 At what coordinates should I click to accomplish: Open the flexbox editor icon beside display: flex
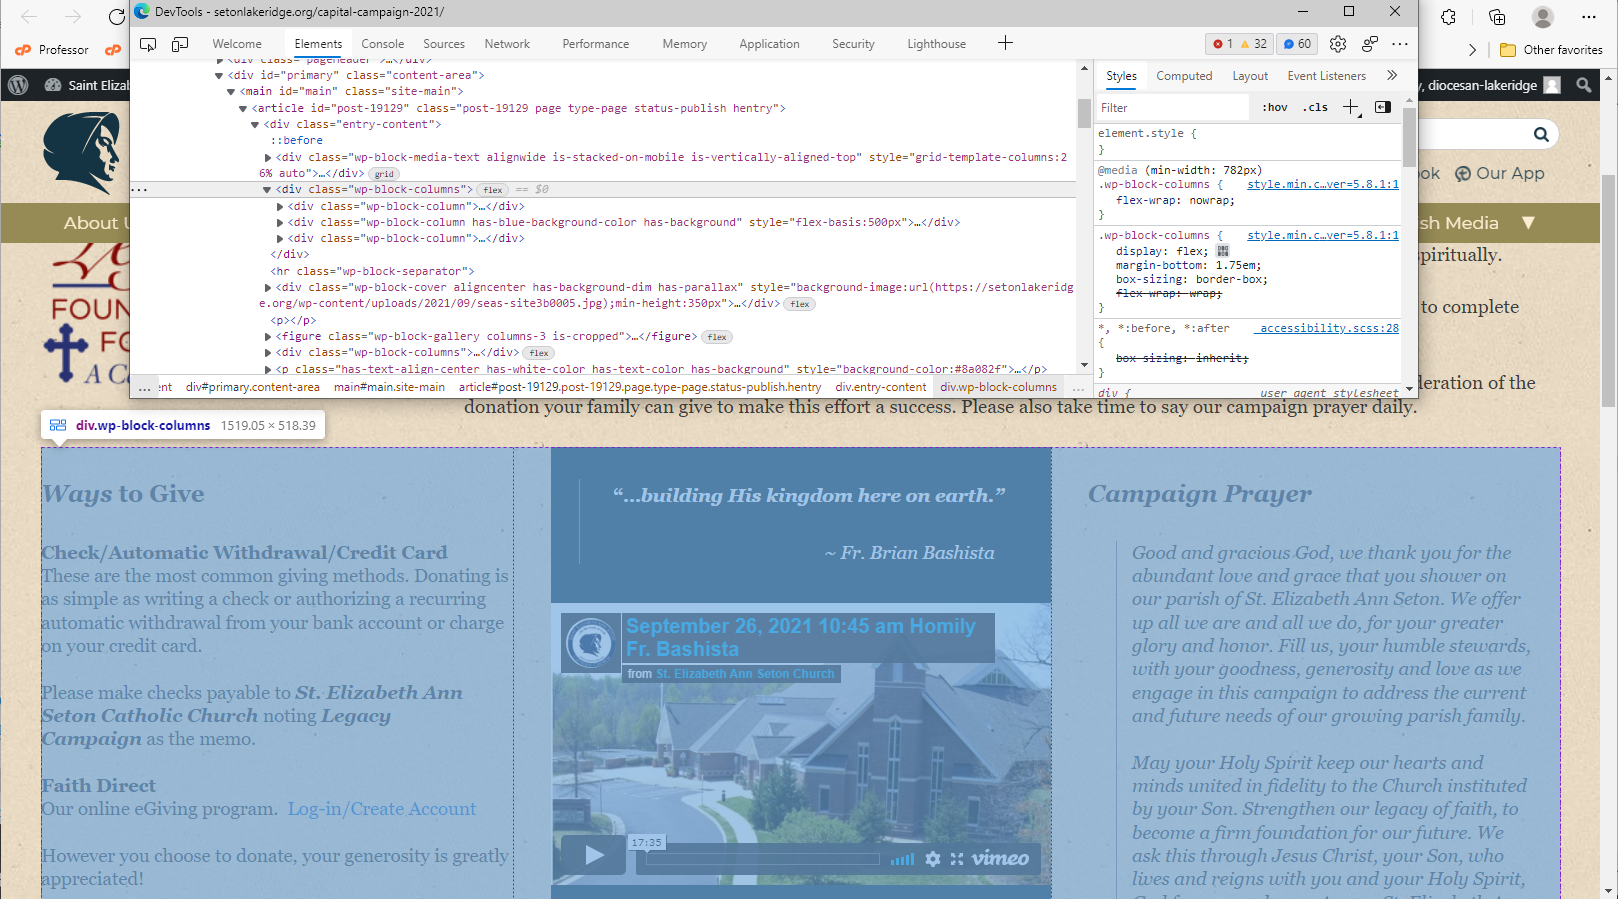pos(1223,251)
